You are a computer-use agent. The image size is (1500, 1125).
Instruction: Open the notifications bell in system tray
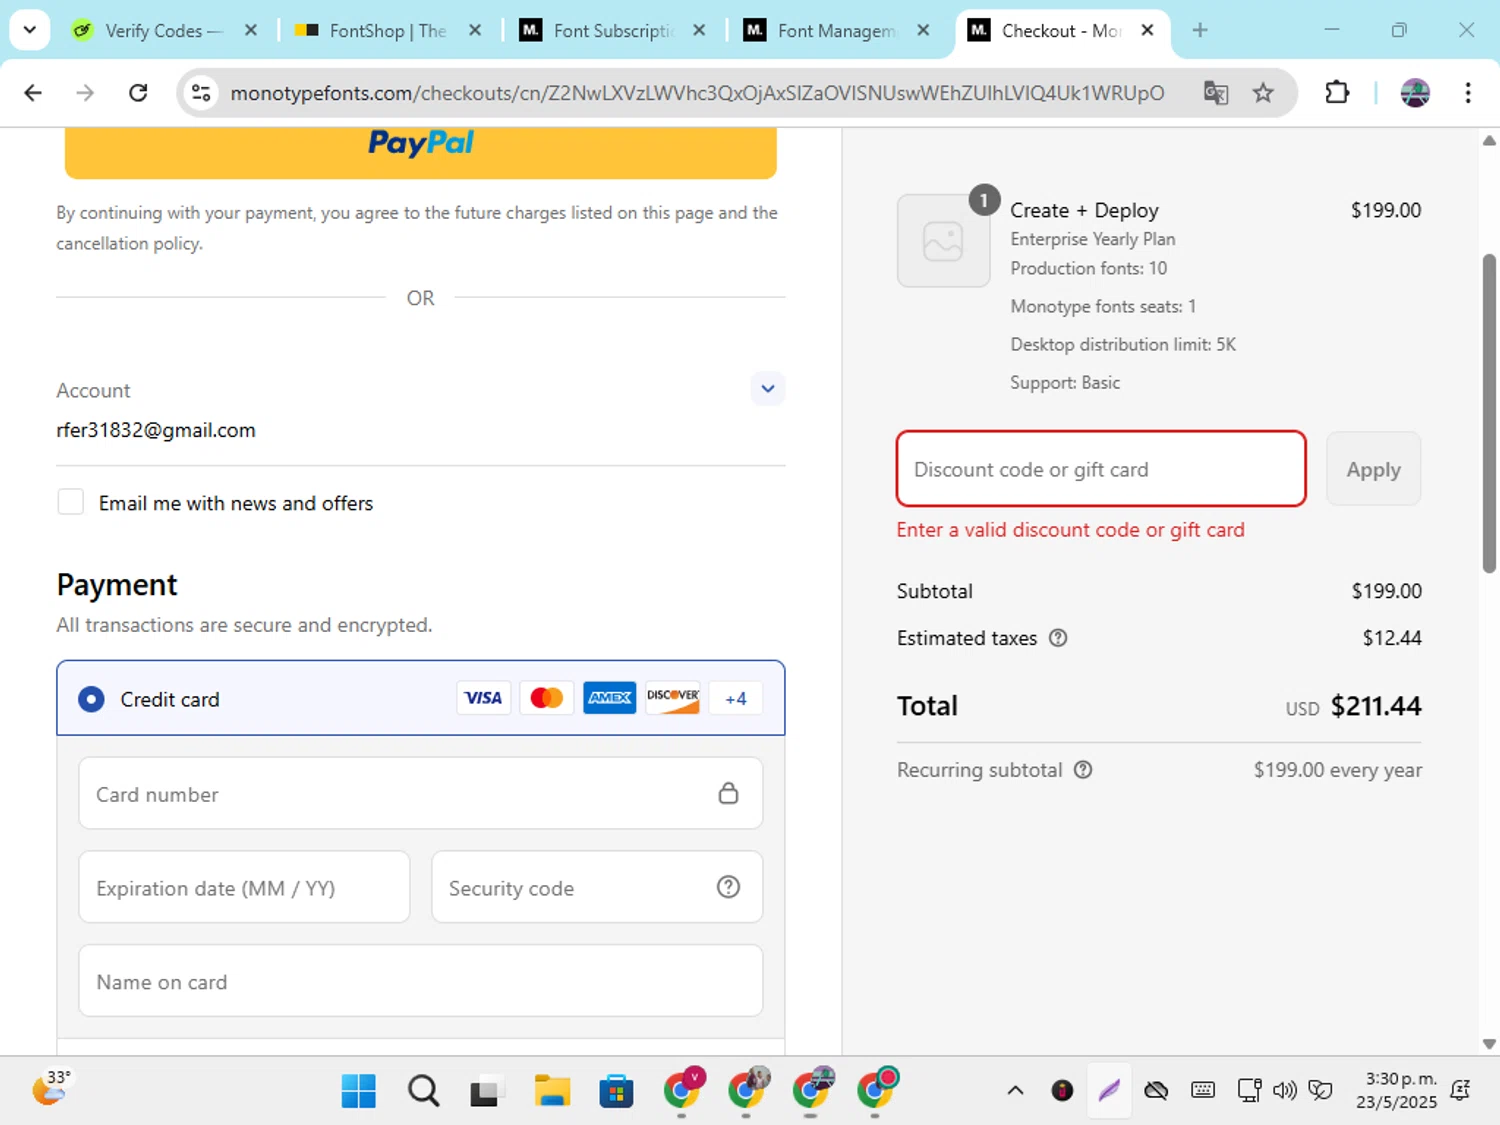click(x=1461, y=1090)
